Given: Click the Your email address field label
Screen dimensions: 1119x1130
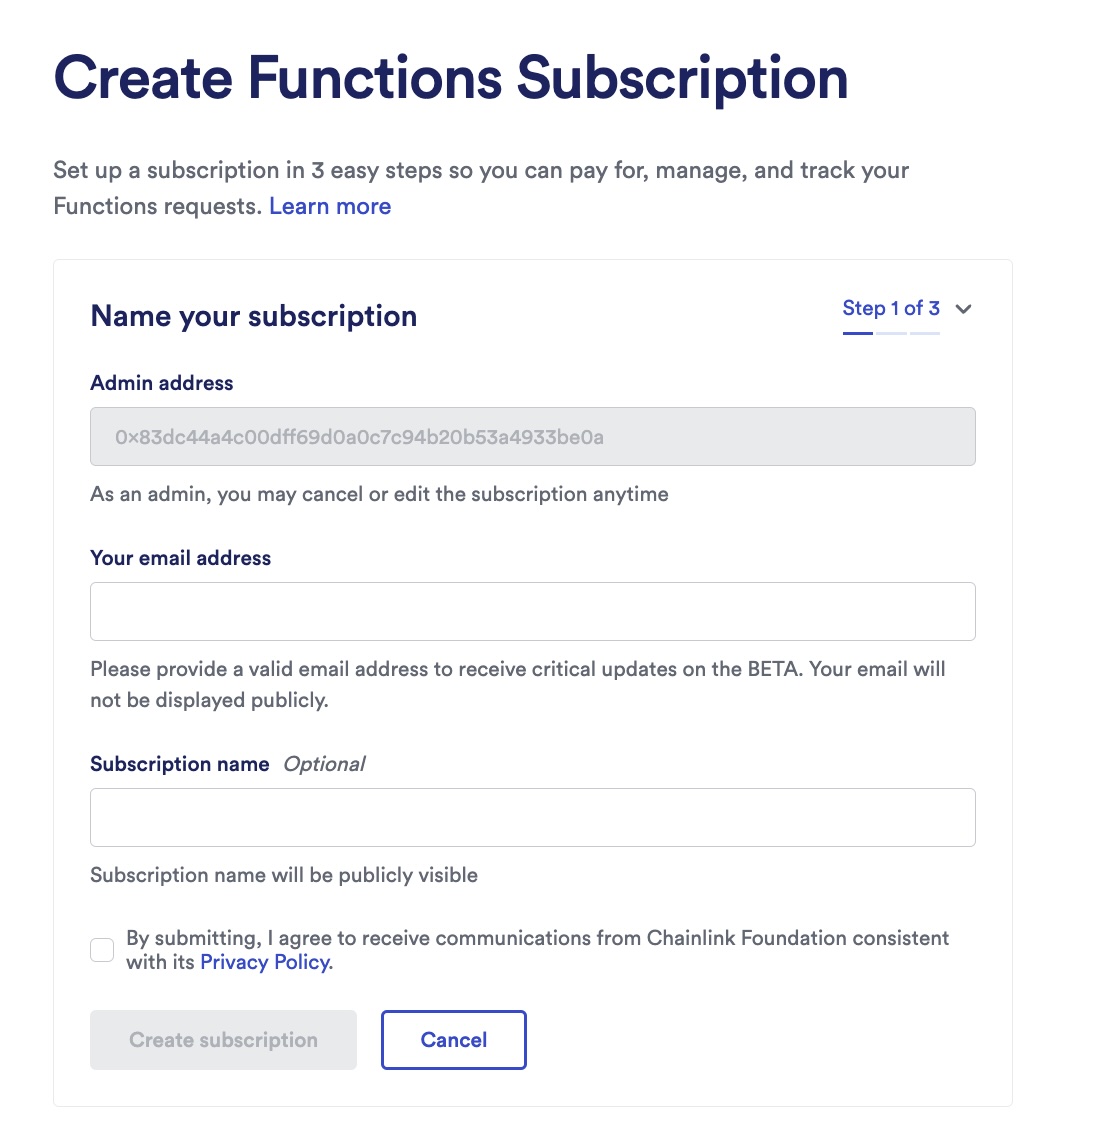Looking at the screenshot, I should 180,558.
